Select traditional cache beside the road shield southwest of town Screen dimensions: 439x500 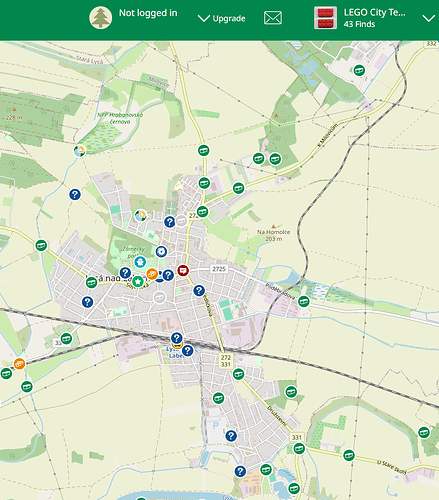[66, 338]
